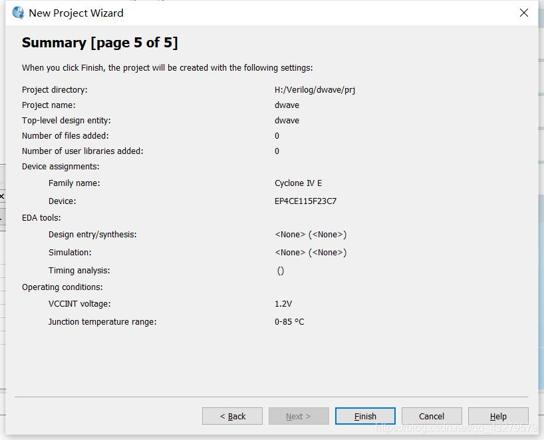
Task: Click the top-level design entity value dwave
Action: [287, 120]
